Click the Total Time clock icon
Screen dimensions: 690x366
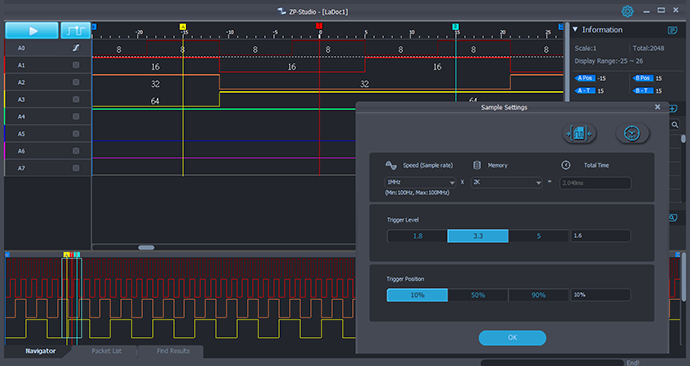click(x=566, y=165)
